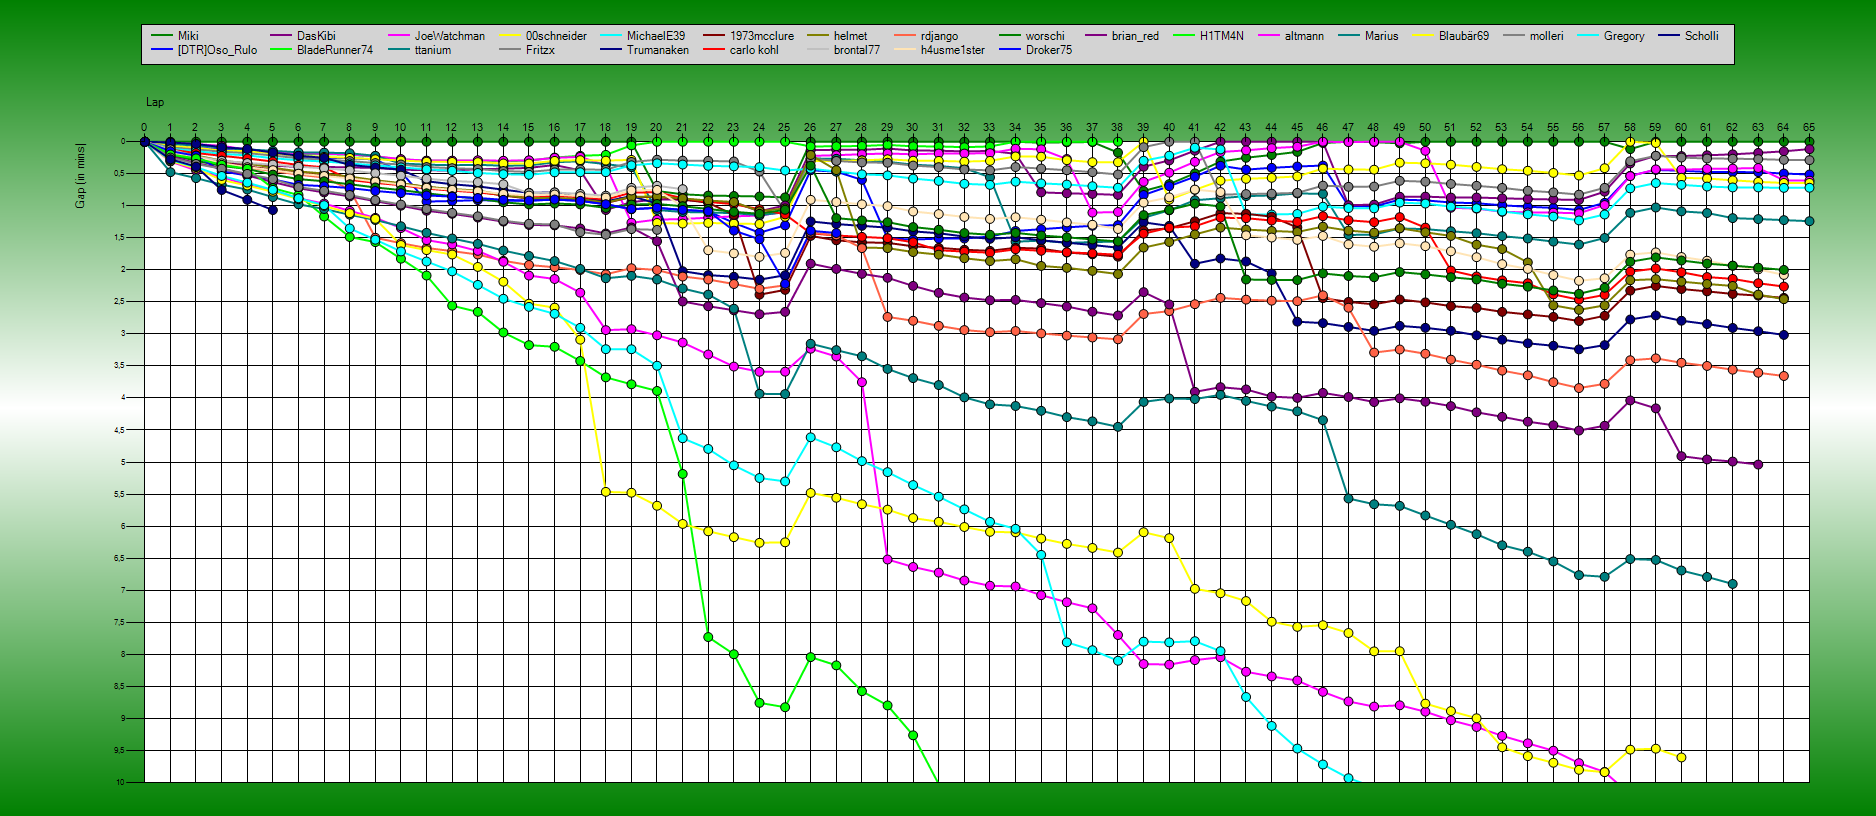Click purple line's final point at lap 63
The height and width of the screenshot is (816, 1876).
[1758, 464]
